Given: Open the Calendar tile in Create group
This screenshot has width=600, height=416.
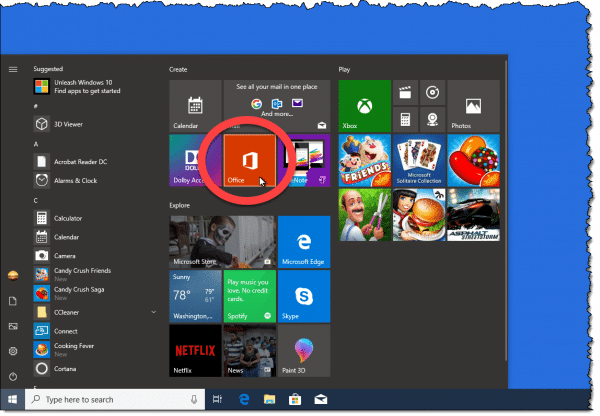Looking at the screenshot, I should pyautogui.click(x=195, y=106).
